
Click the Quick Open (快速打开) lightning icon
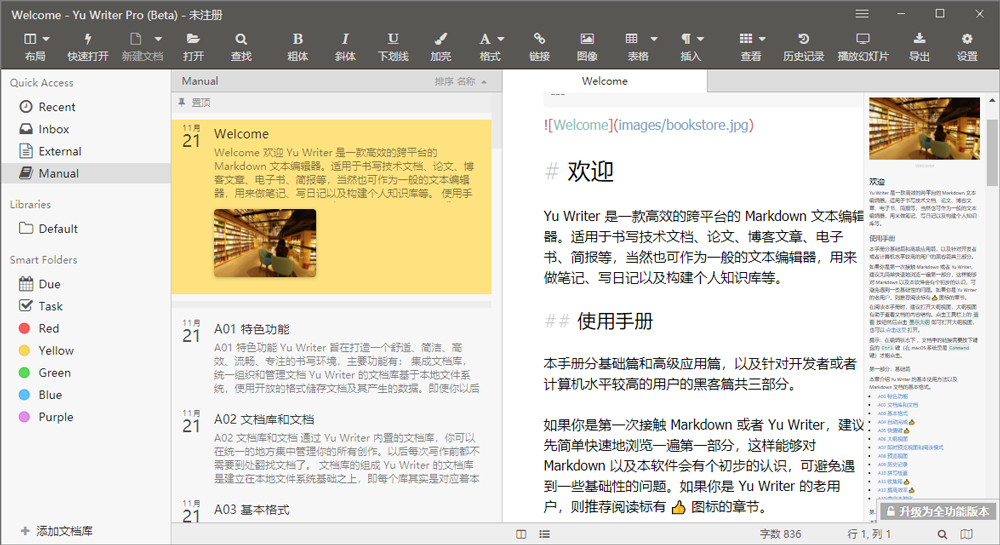(87, 39)
